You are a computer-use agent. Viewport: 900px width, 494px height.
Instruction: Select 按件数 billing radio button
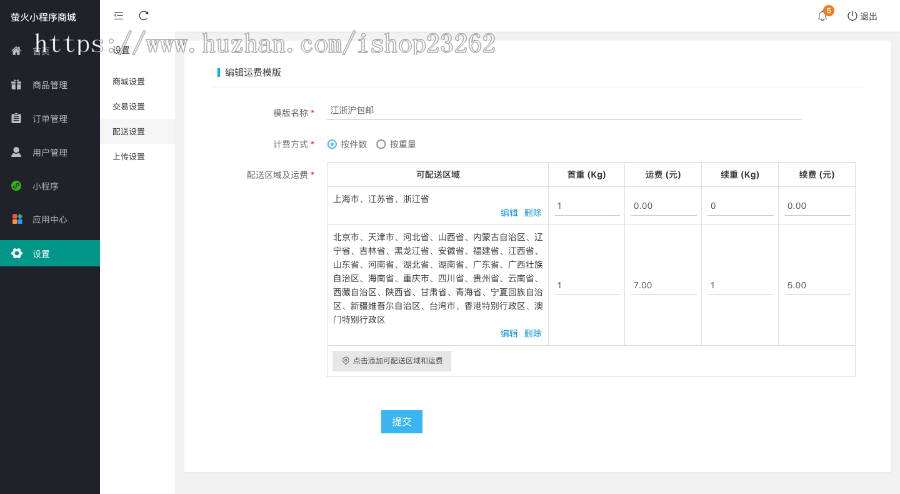332,144
